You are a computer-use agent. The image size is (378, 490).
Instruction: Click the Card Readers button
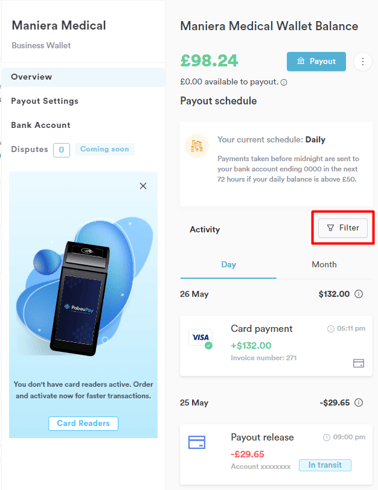point(83,423)
